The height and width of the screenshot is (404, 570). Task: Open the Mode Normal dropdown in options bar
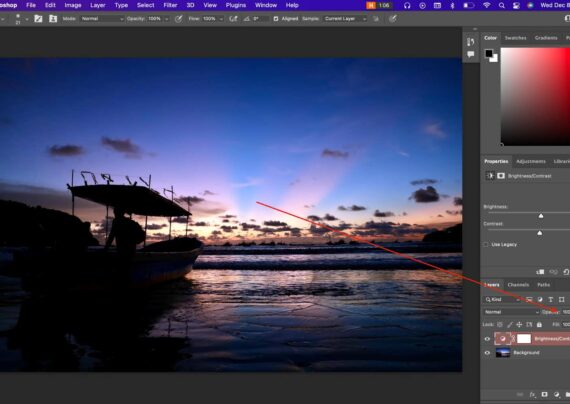click(102, 19)
